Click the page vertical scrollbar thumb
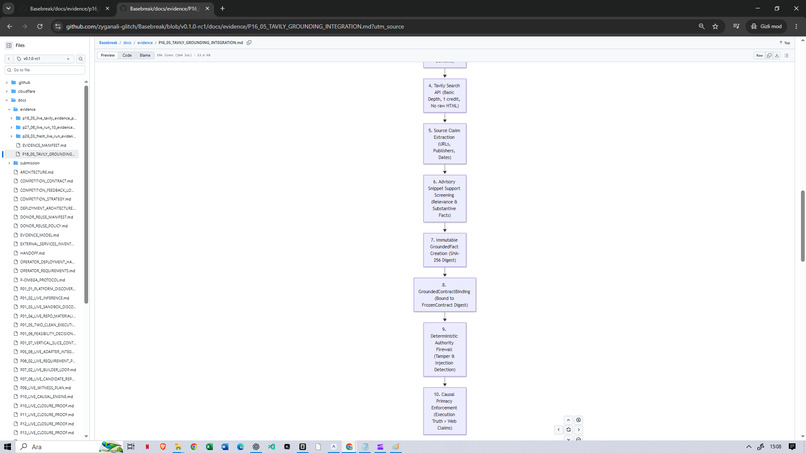The width and height of the screenshot is (806, 453). coord(802,225)
